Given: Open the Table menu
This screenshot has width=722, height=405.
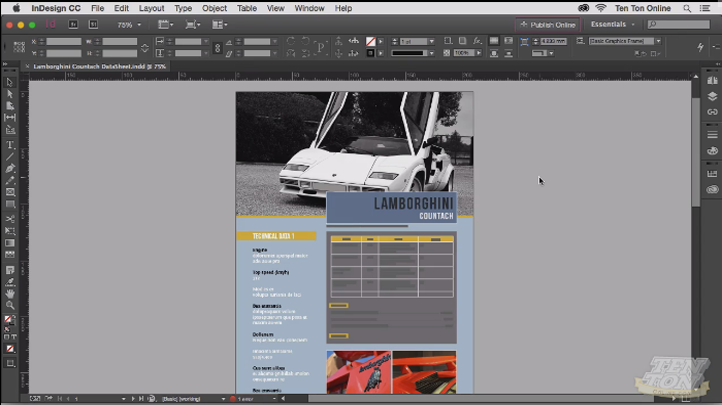Looking at the screenshot, I should pos(247,8).
